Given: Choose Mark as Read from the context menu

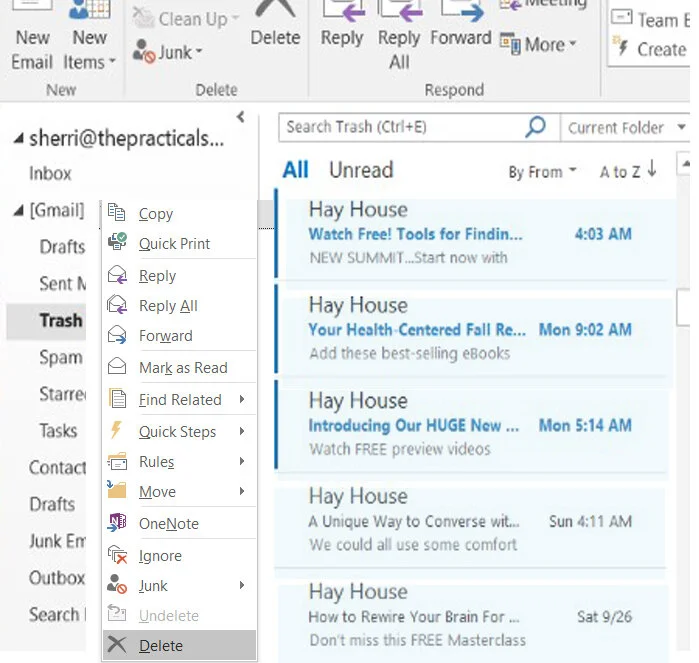Looking at the screenshot, I should [179, 367].
